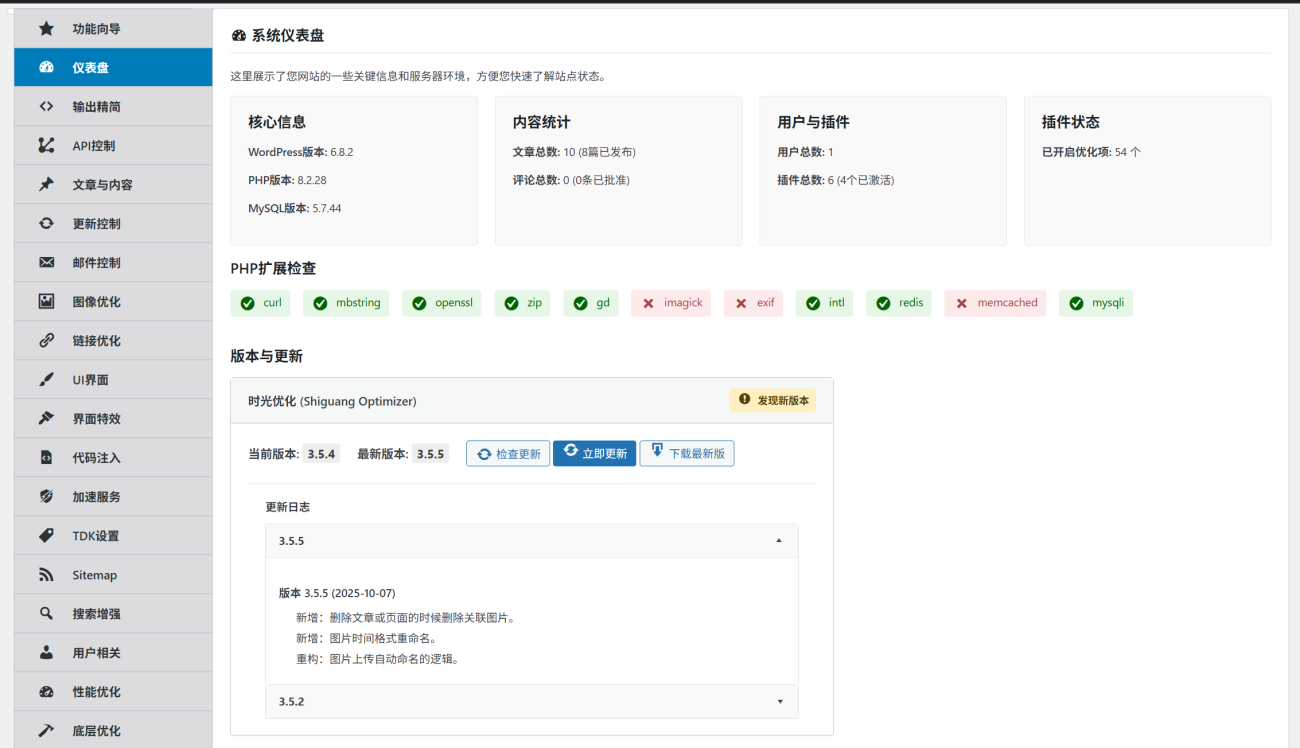1300x748 pixels.
Task: Select the user icon for 用户相关
Action: pos(45,652)
